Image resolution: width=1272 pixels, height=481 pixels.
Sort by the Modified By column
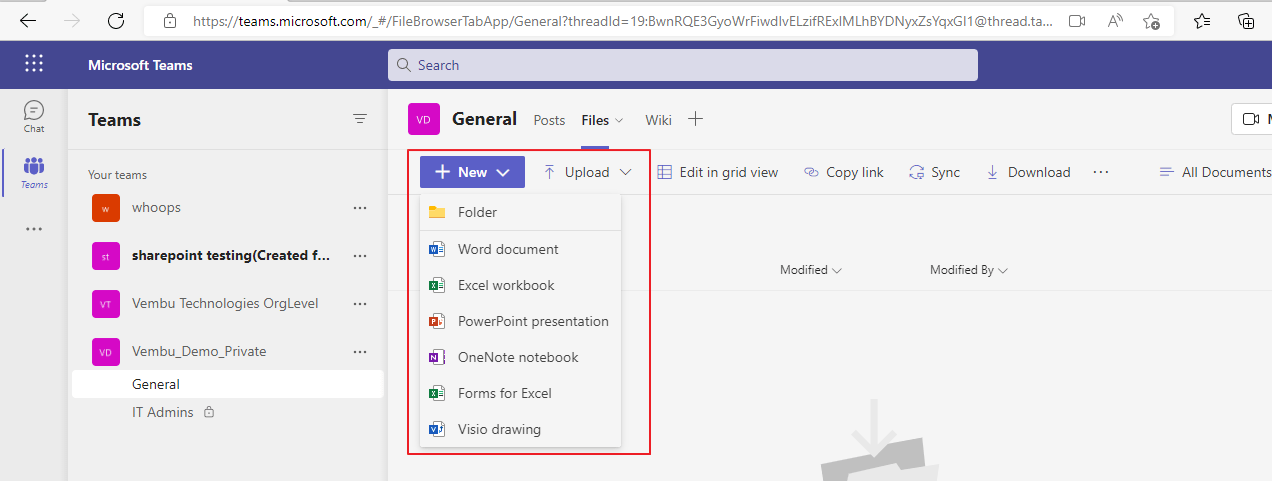coord(968,270)
